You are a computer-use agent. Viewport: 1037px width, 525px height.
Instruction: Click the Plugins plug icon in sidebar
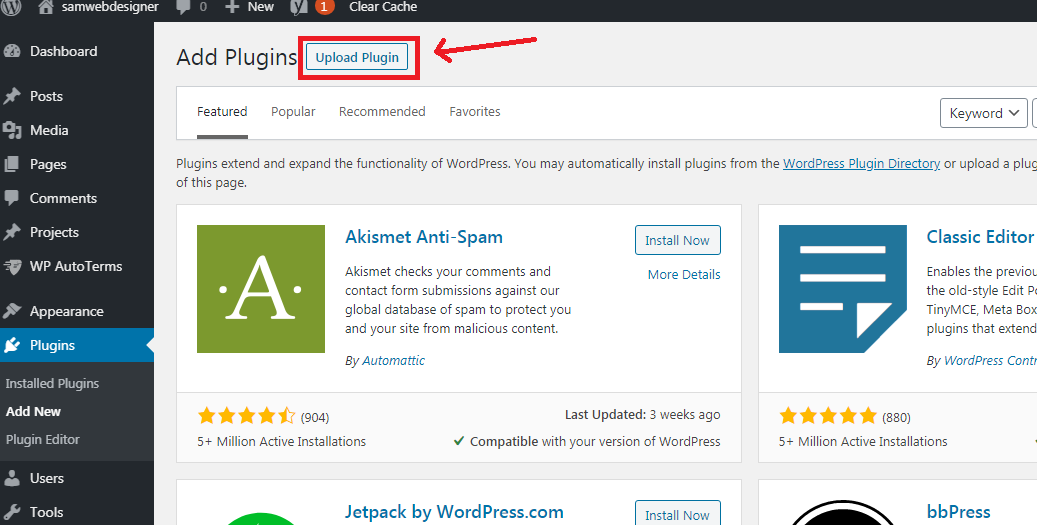11,345
